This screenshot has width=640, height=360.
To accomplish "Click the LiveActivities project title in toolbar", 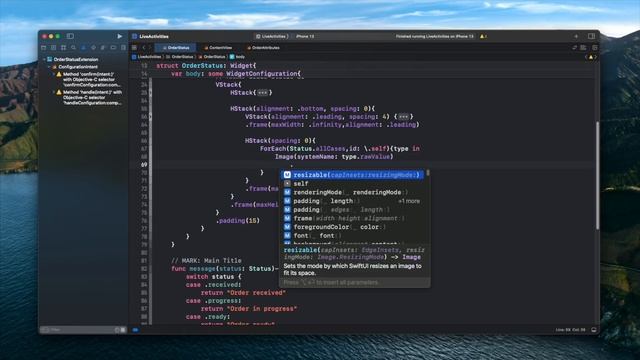I will [x=153, y=36].
